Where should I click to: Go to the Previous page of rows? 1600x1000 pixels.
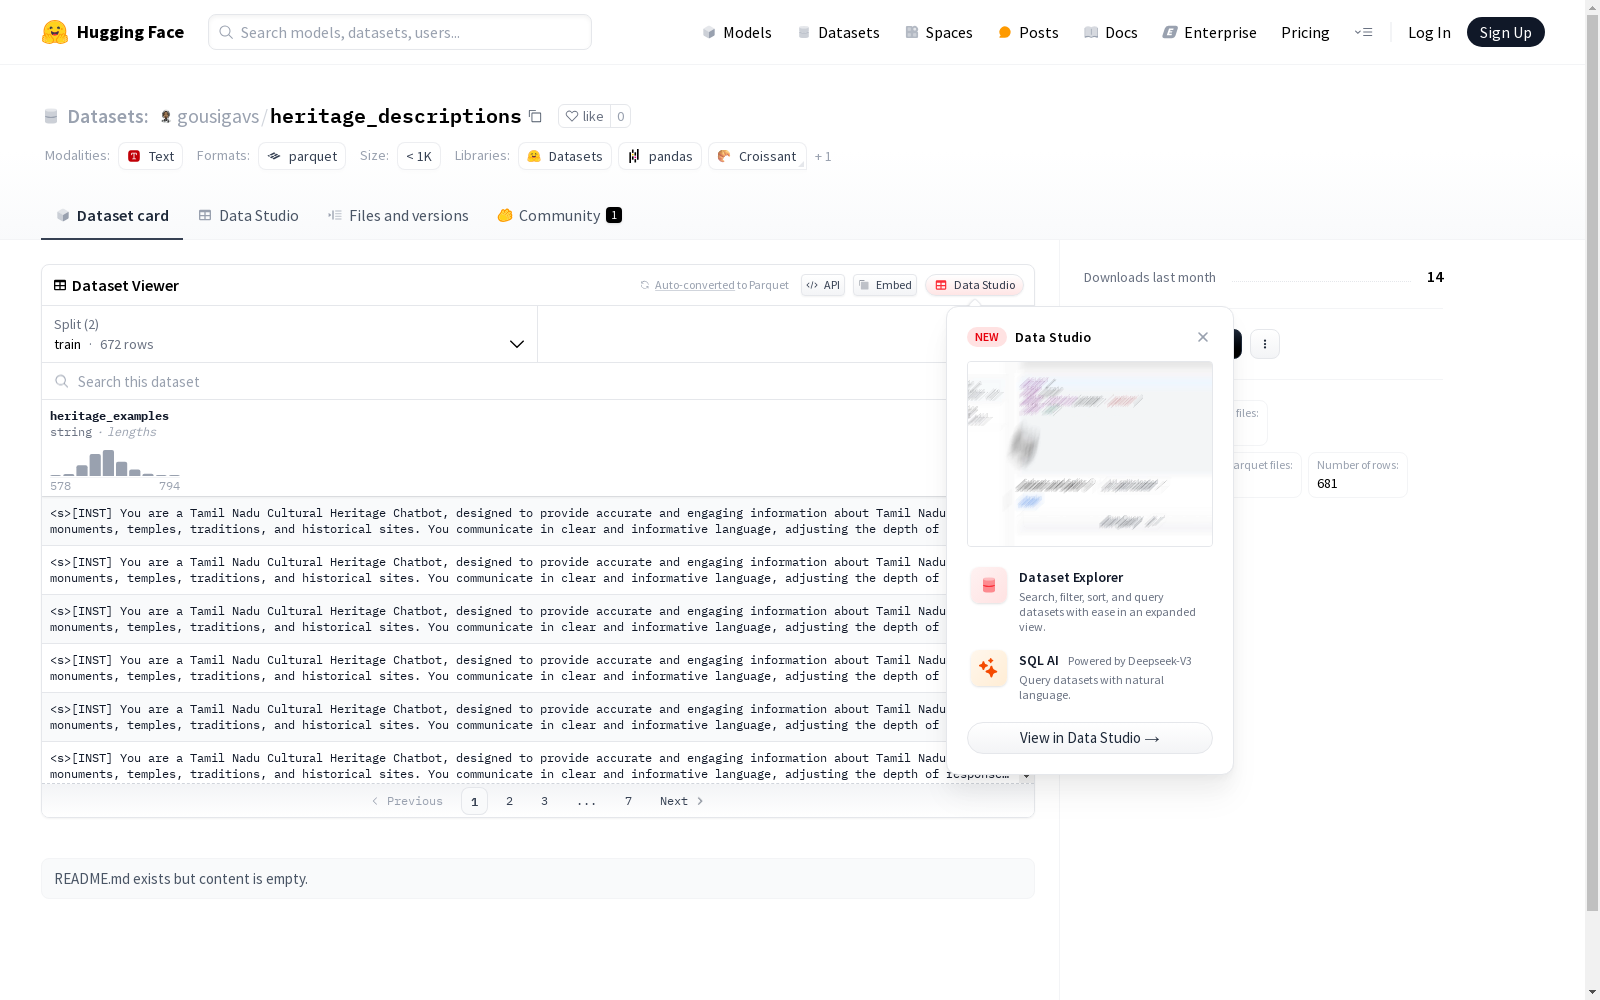click(407, 801)
